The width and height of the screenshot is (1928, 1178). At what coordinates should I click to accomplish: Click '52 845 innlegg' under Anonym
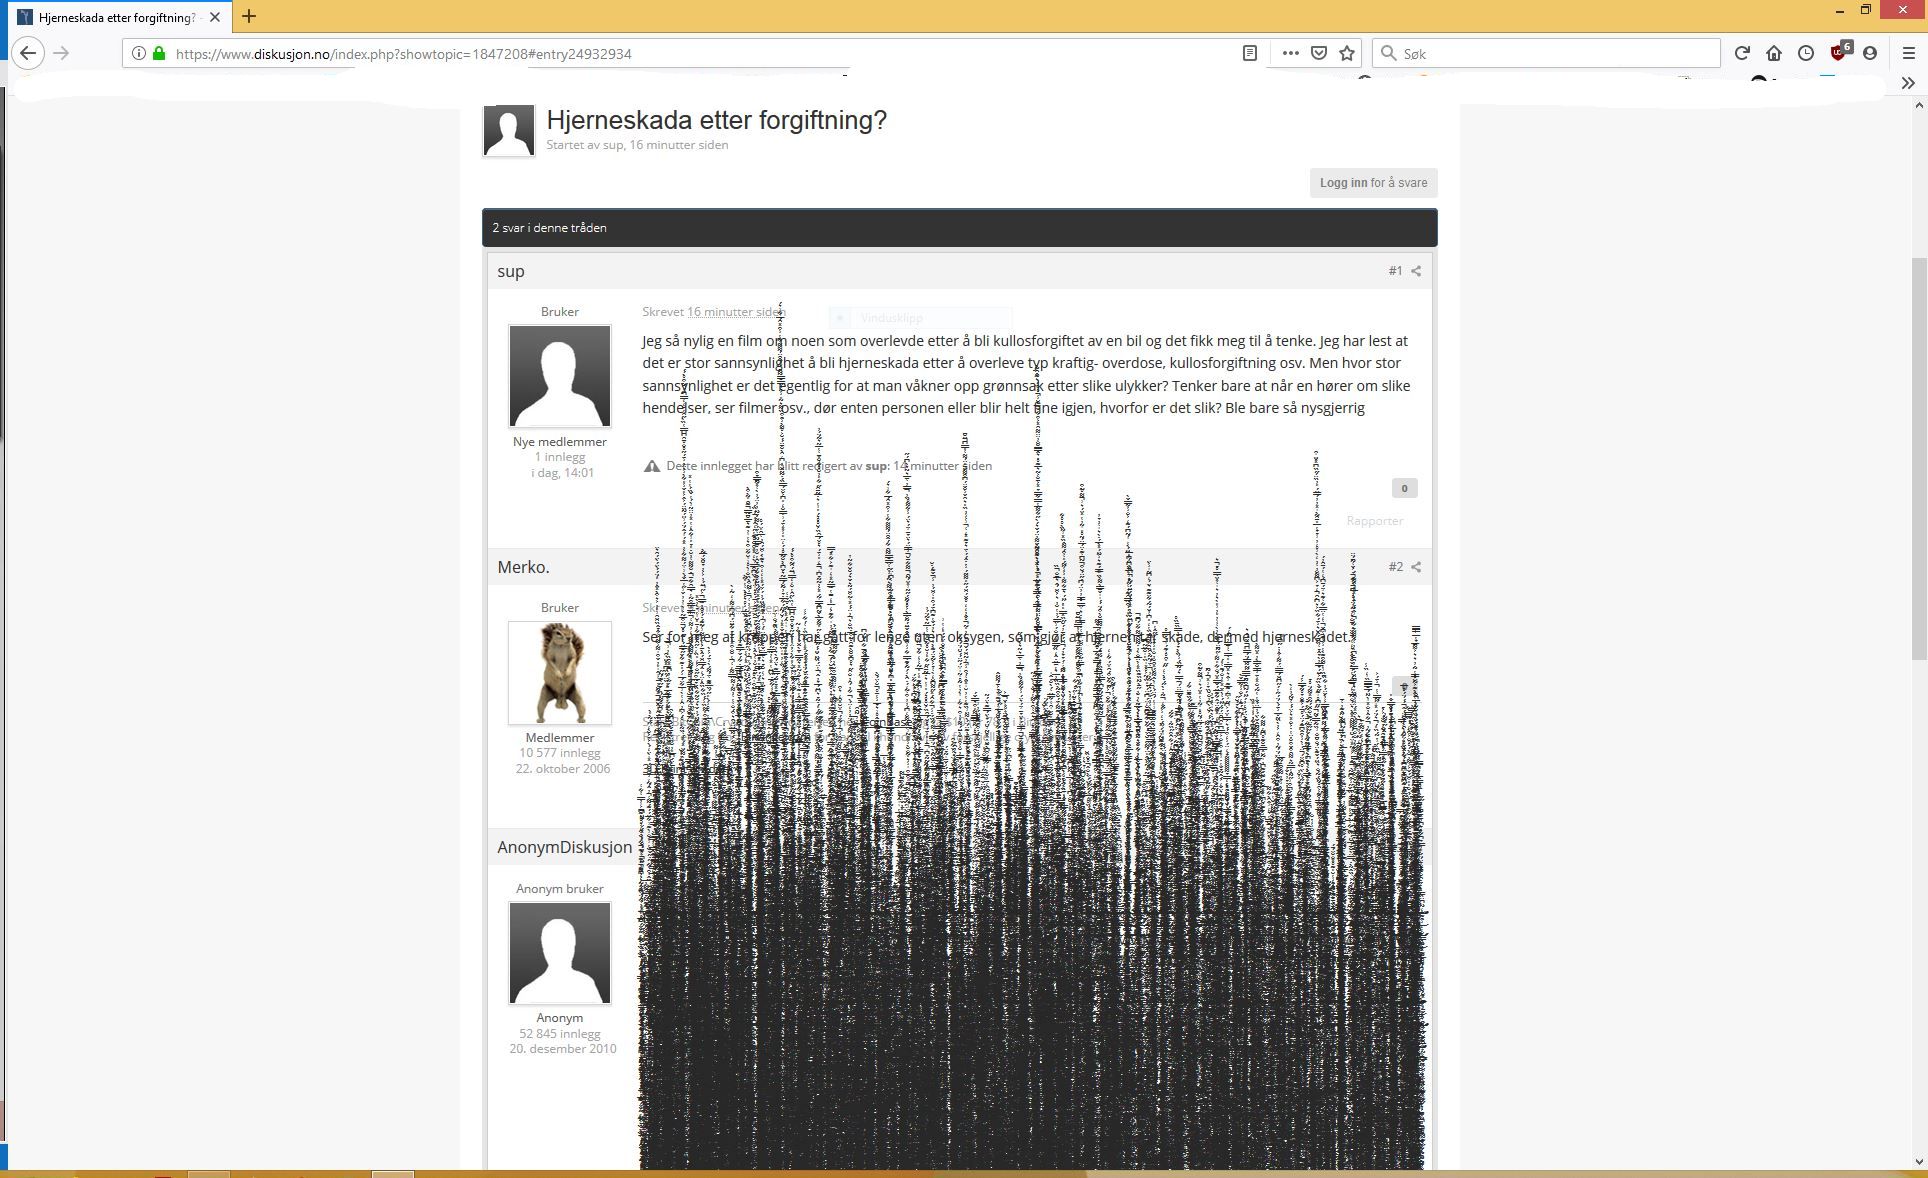click(x=560, y=1034)
